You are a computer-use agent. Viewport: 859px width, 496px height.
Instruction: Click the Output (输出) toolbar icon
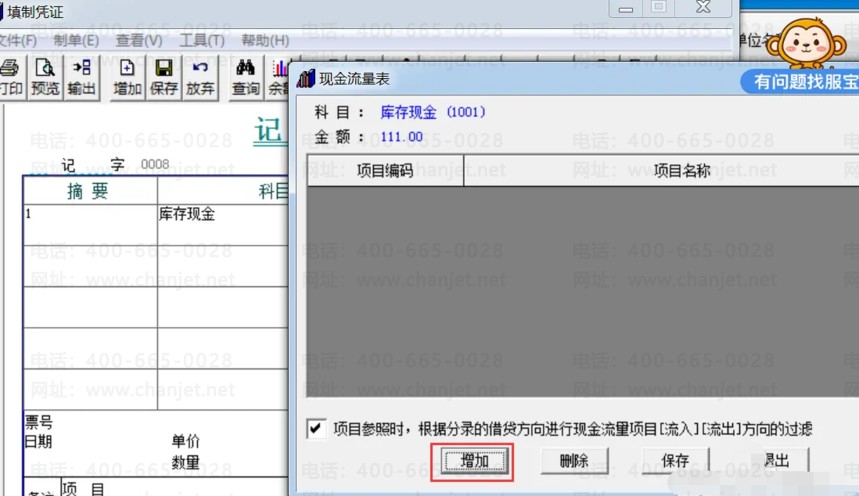pos(81,77)
